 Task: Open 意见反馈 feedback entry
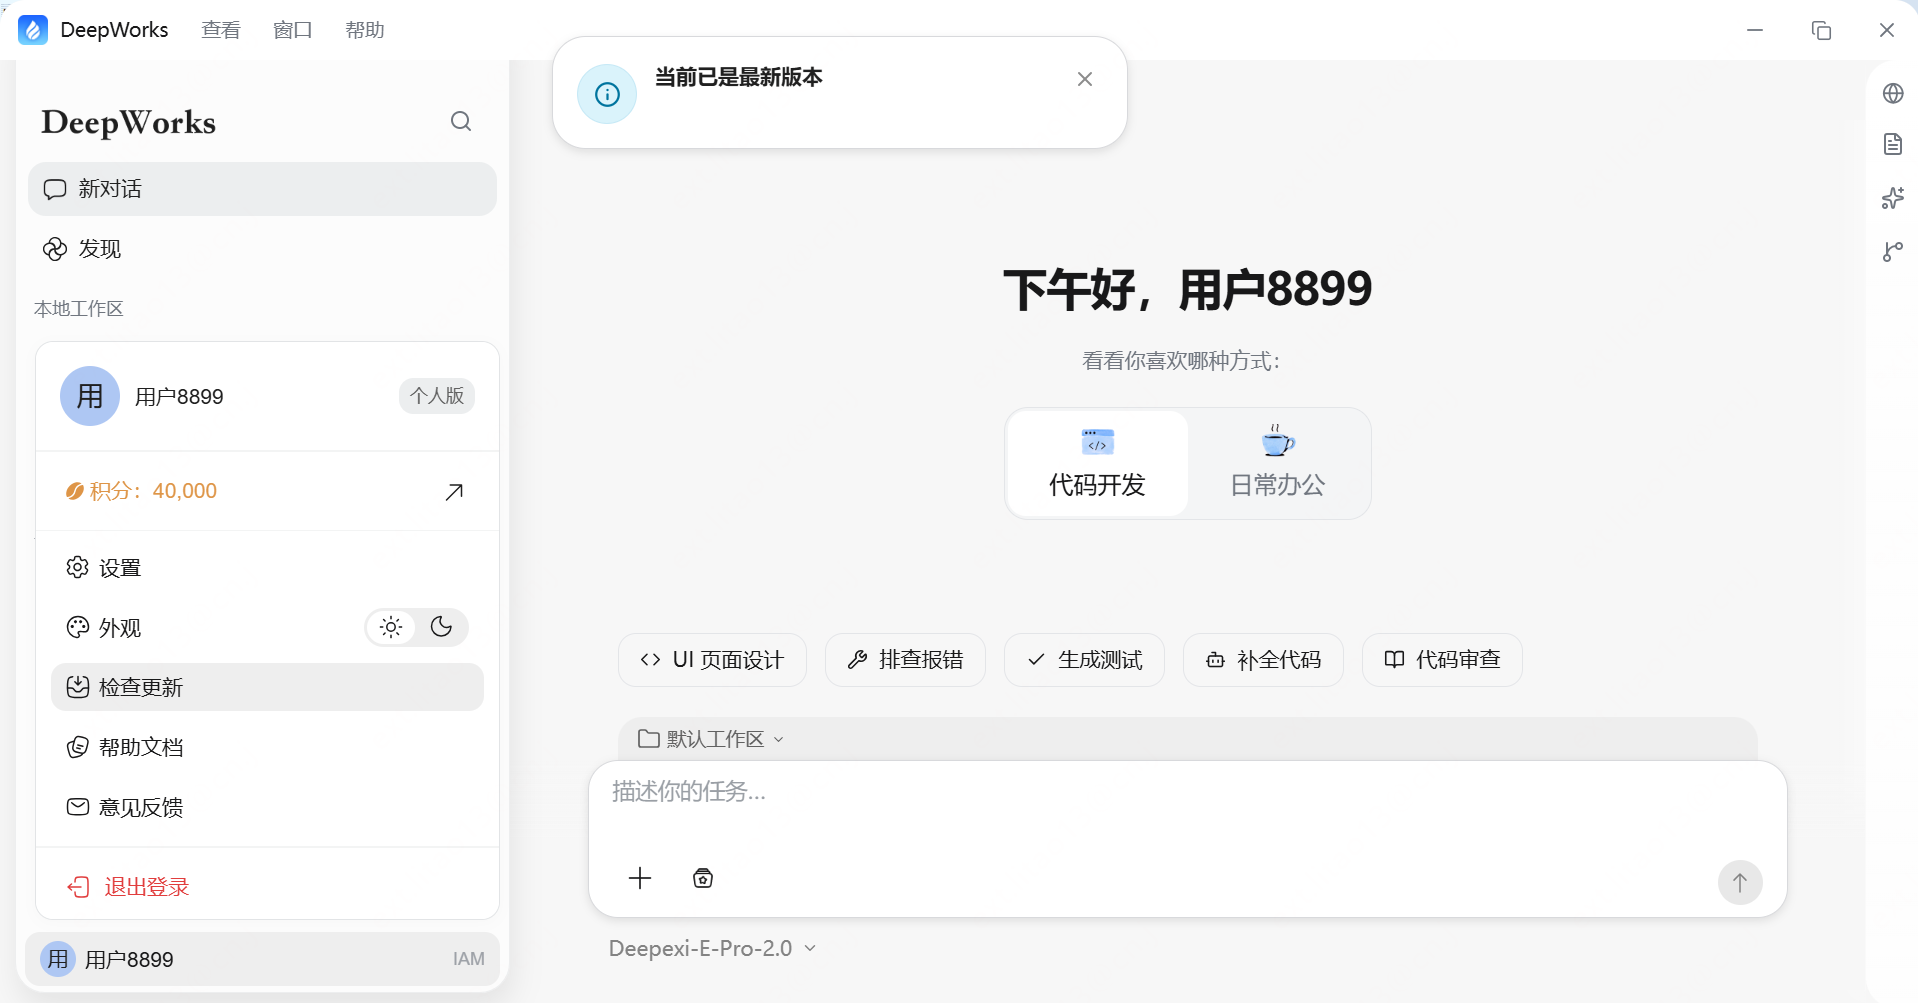pos(267,807)
